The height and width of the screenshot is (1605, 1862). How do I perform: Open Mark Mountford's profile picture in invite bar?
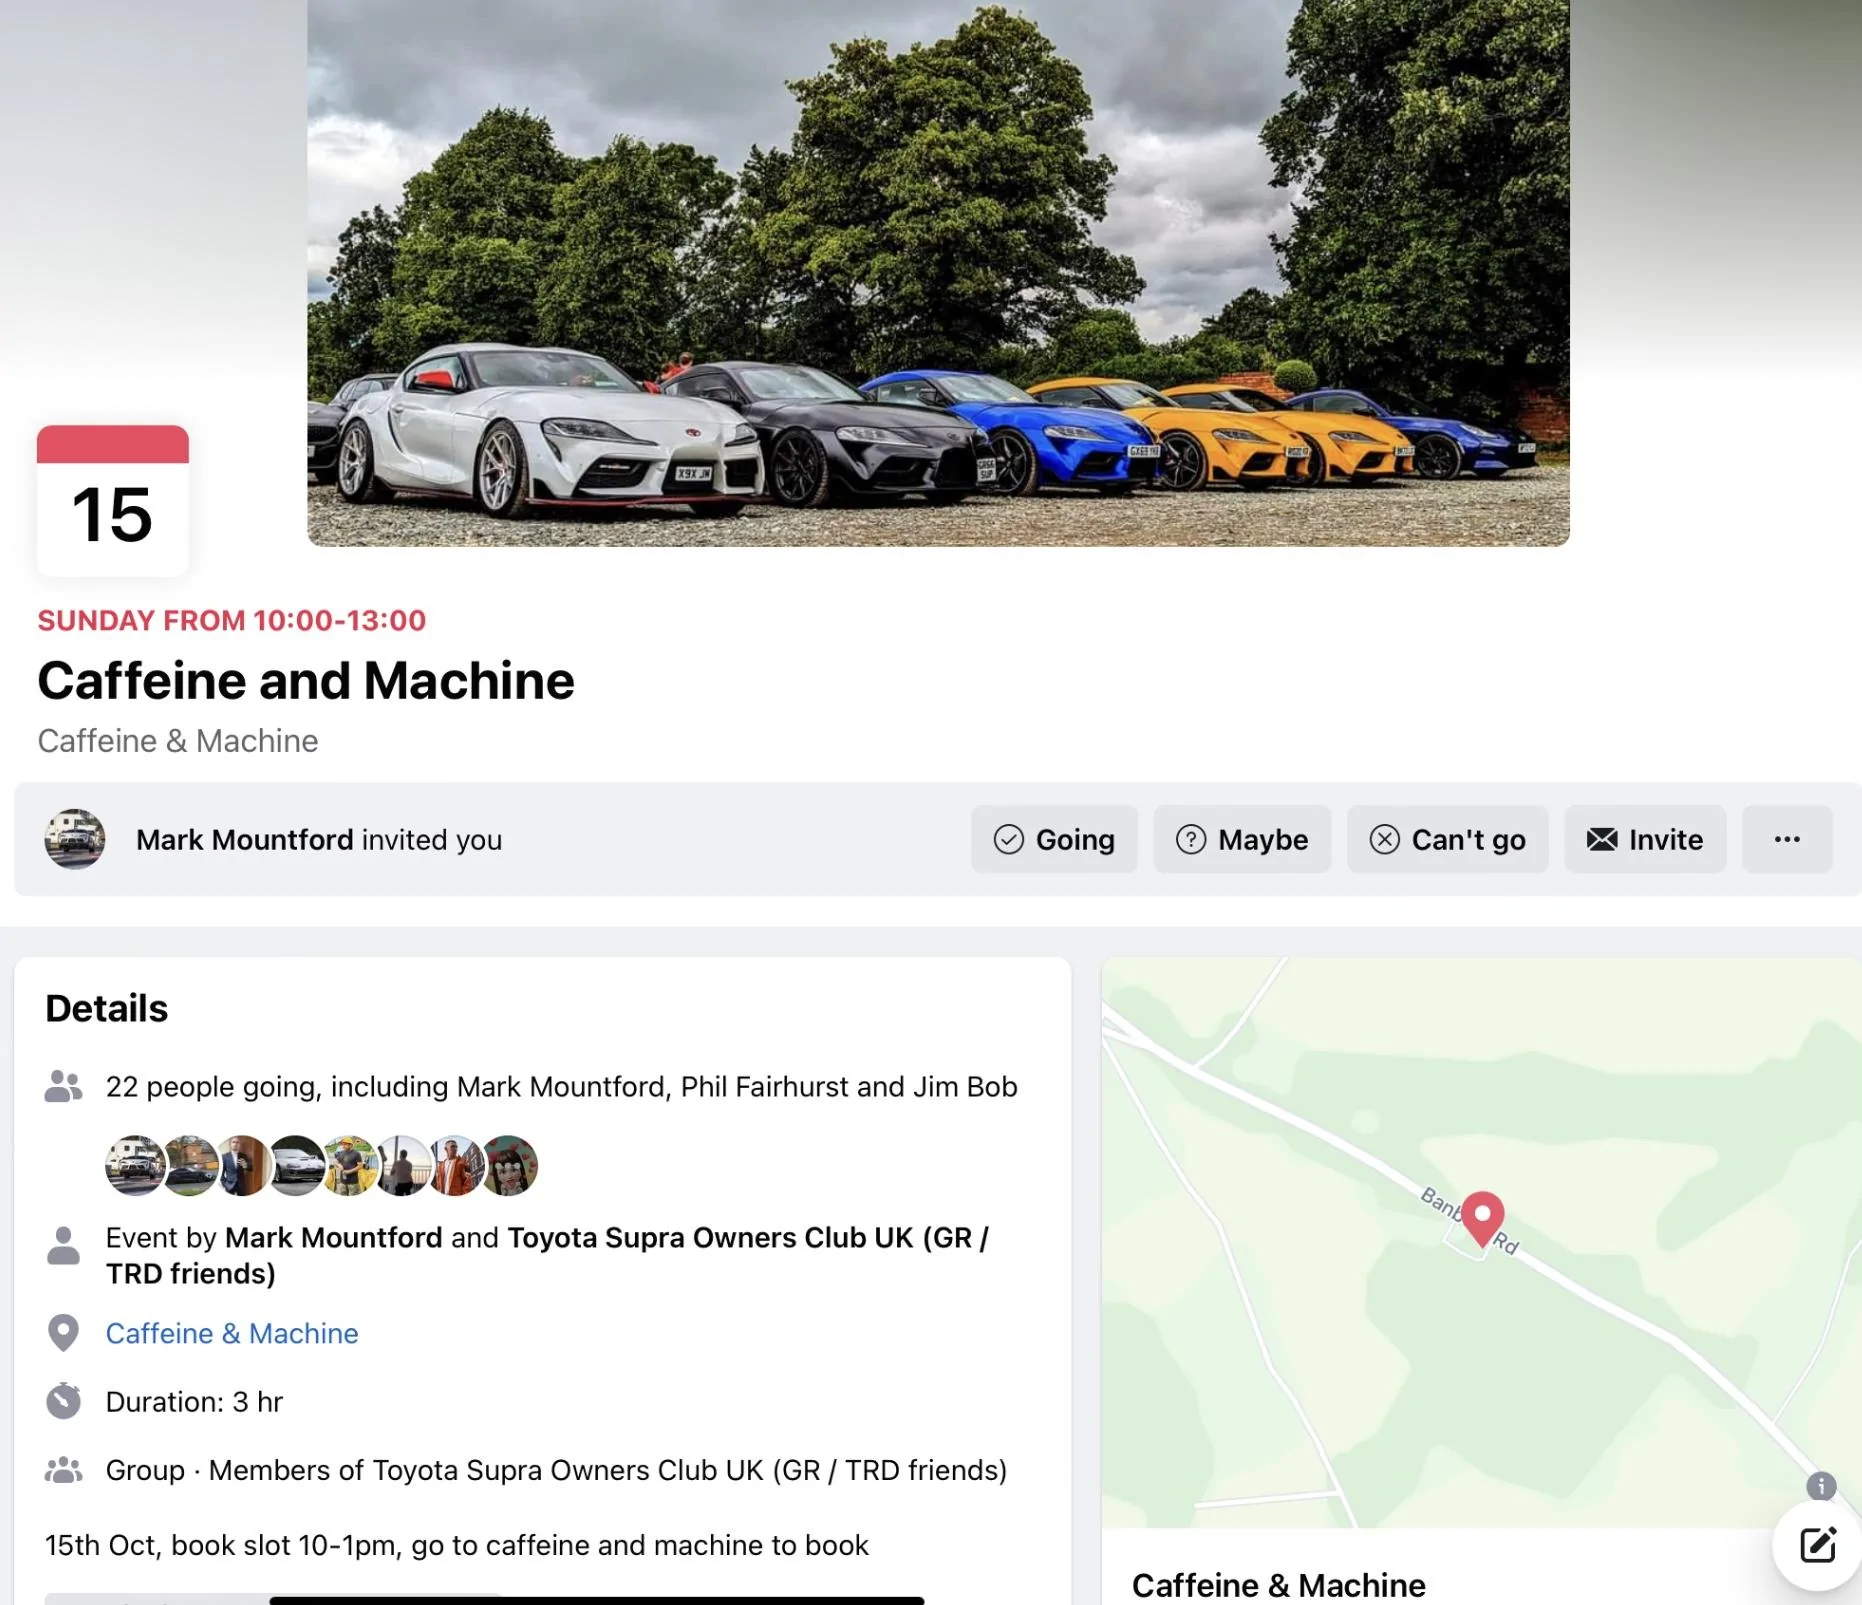(x=75, y=839)
